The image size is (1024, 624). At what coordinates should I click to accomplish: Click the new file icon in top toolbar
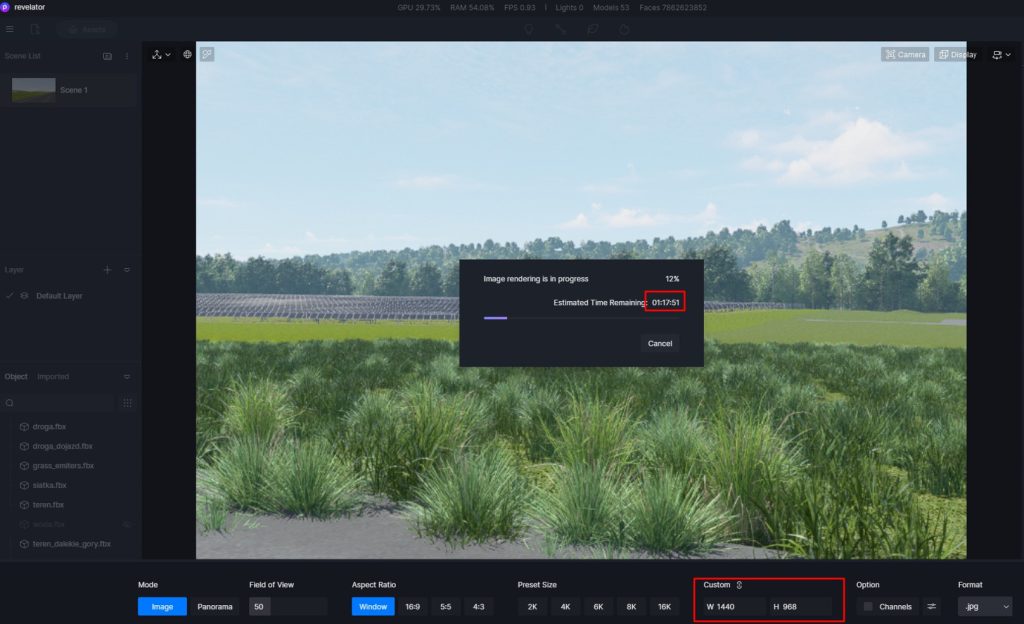[x=35, y=30]
